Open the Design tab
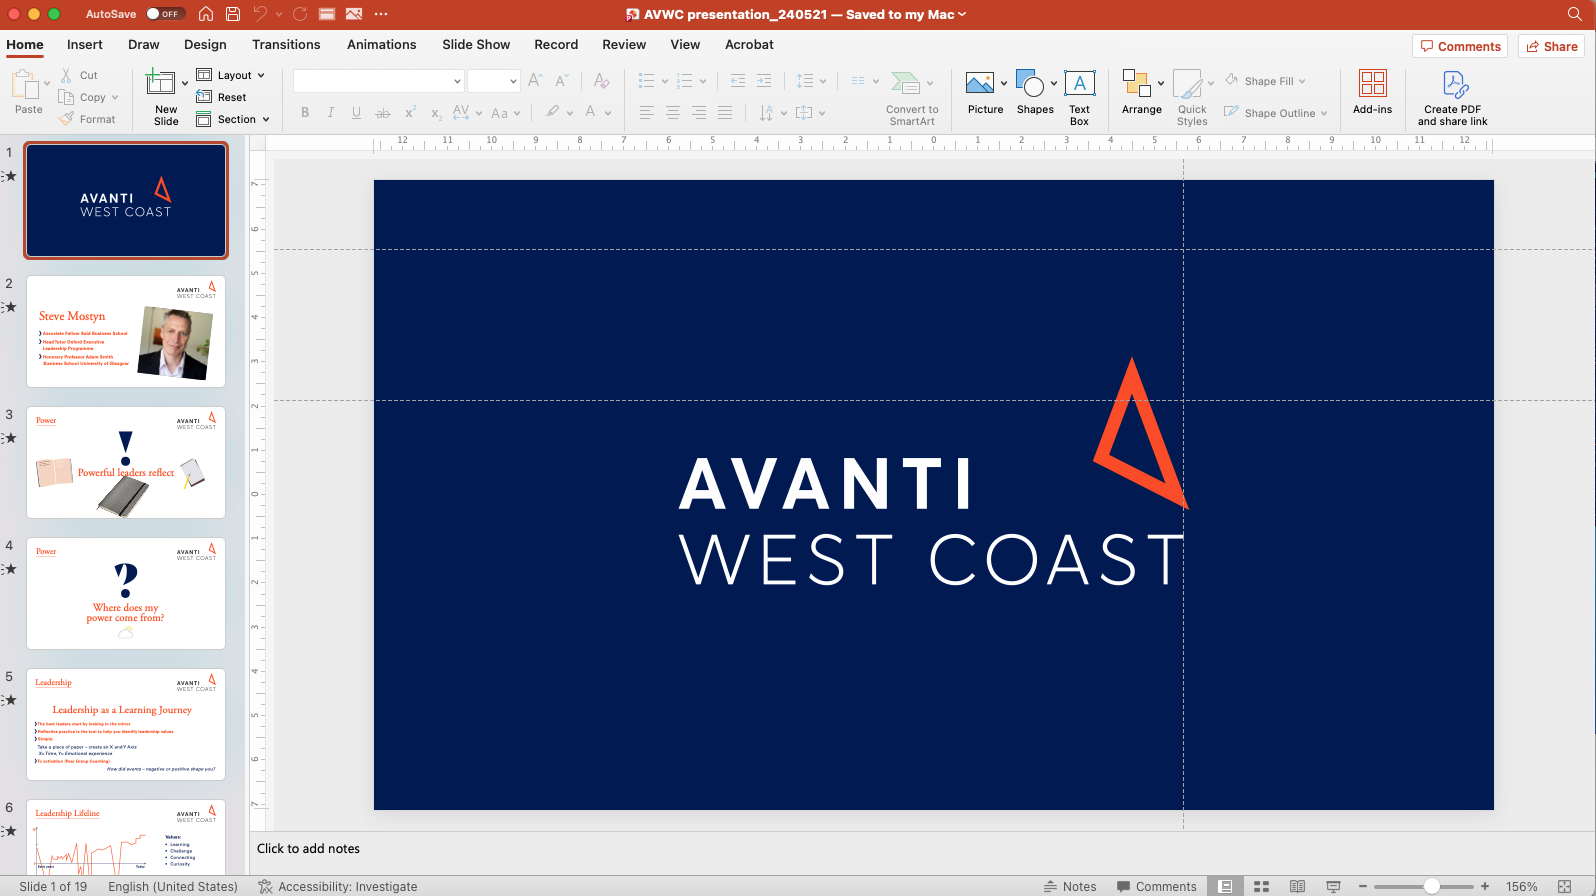Image resolution: width=1596 pixels, height=896 pixels. click(x=205, y=45)
